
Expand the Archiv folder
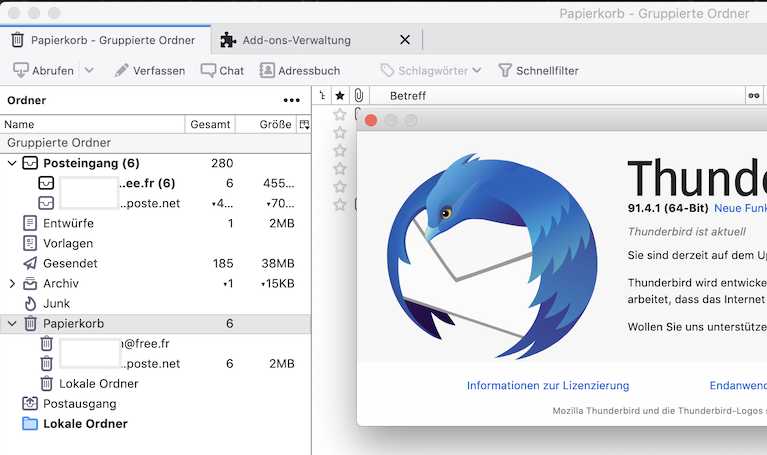pyautogui.click(x=12, y=284)
